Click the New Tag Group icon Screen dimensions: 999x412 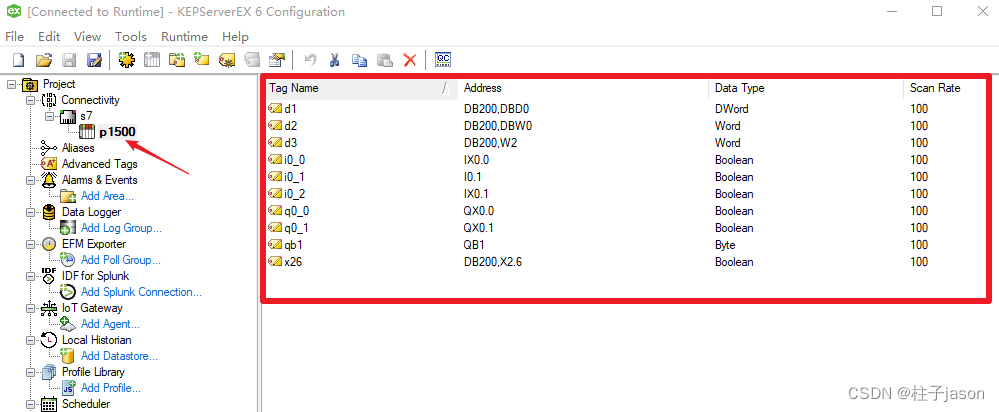click(176, 60)
